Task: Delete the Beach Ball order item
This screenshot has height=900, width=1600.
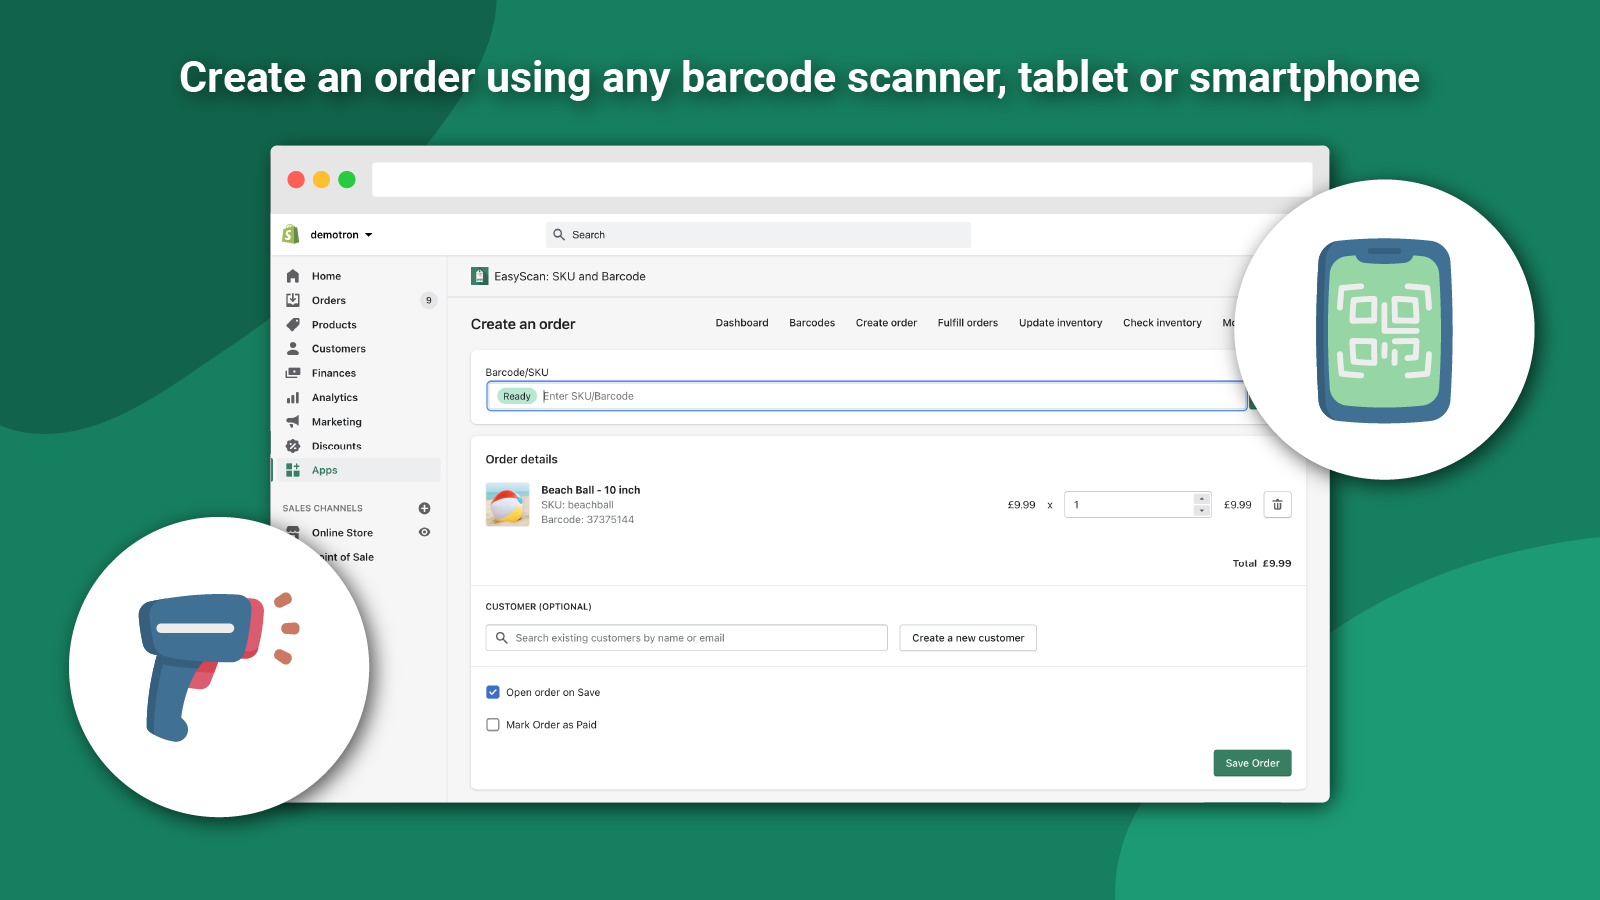Action: (1277, 504)
